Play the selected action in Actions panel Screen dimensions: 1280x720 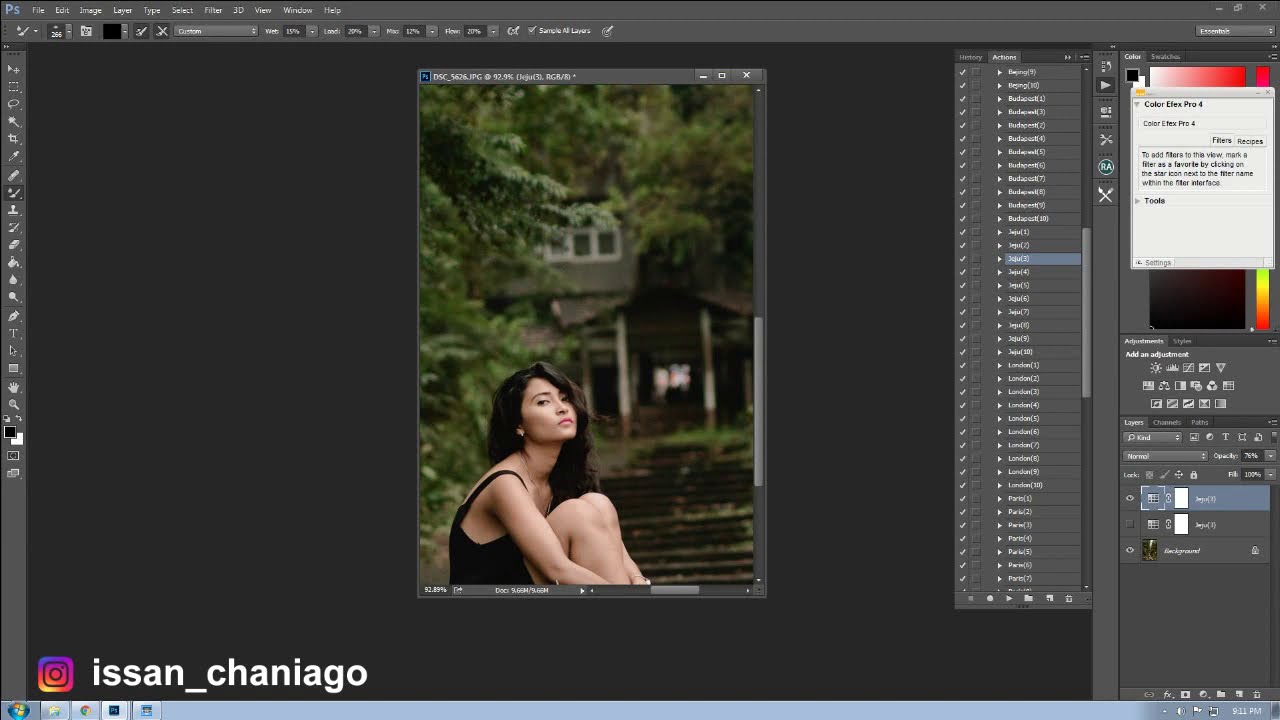(1009, 598)
